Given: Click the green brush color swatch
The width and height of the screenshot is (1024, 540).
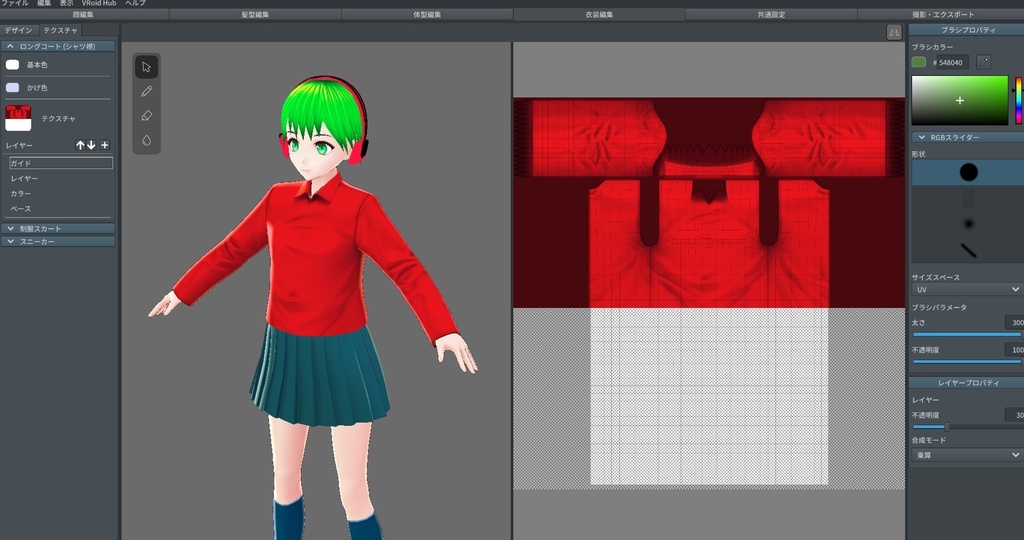Looking at the screenshot, I should tap(919, 62).
